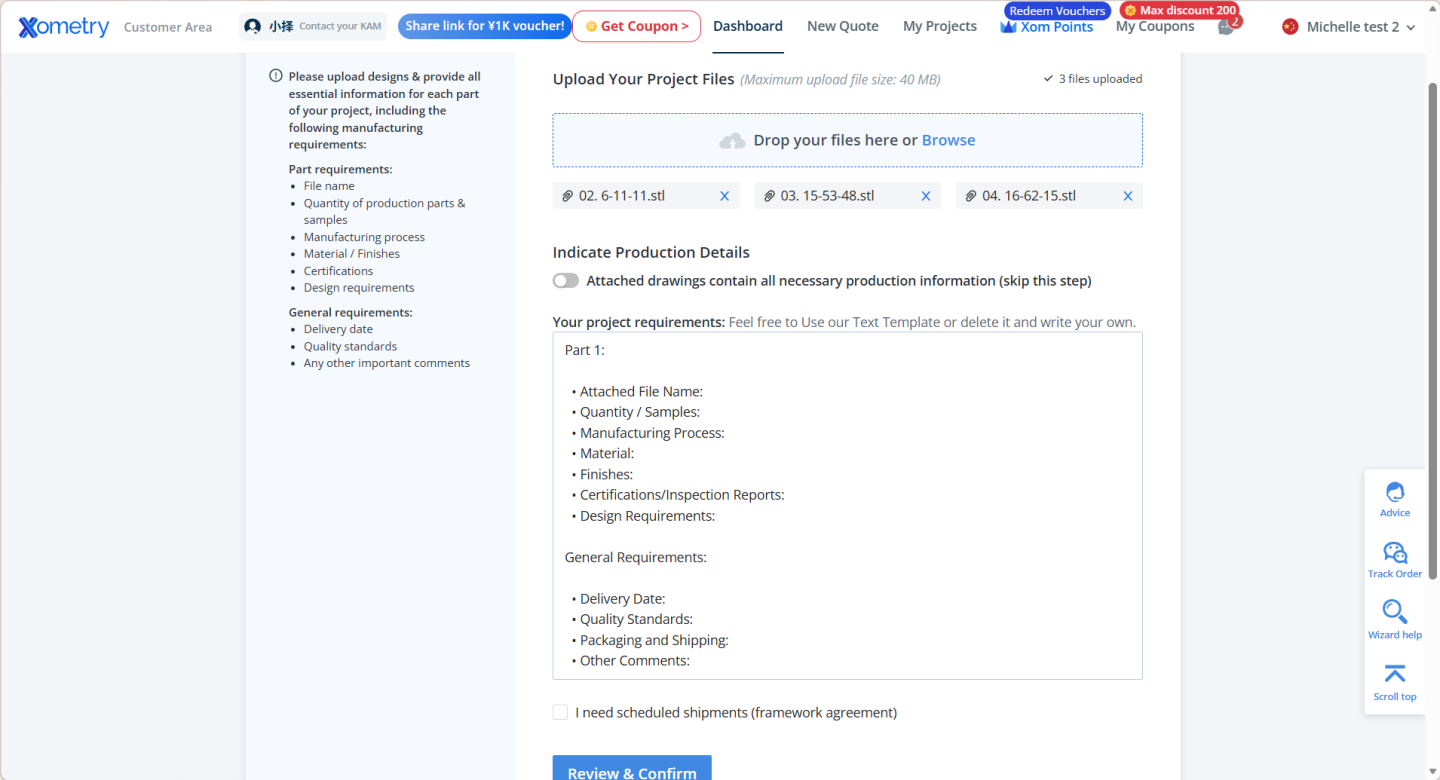Open My Projects tab
The image size is (1440, 780).
coord(939,26)
